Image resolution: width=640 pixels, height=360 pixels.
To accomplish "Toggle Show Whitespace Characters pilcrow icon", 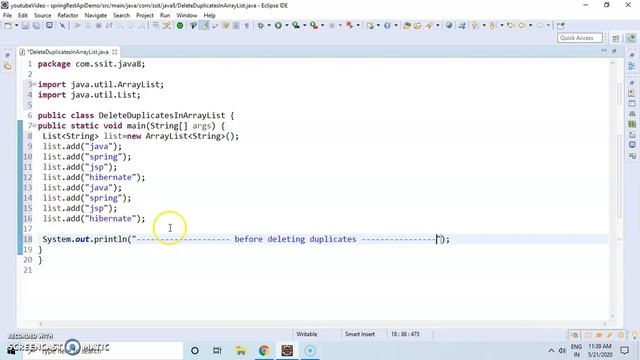I will tap(247, 25).
